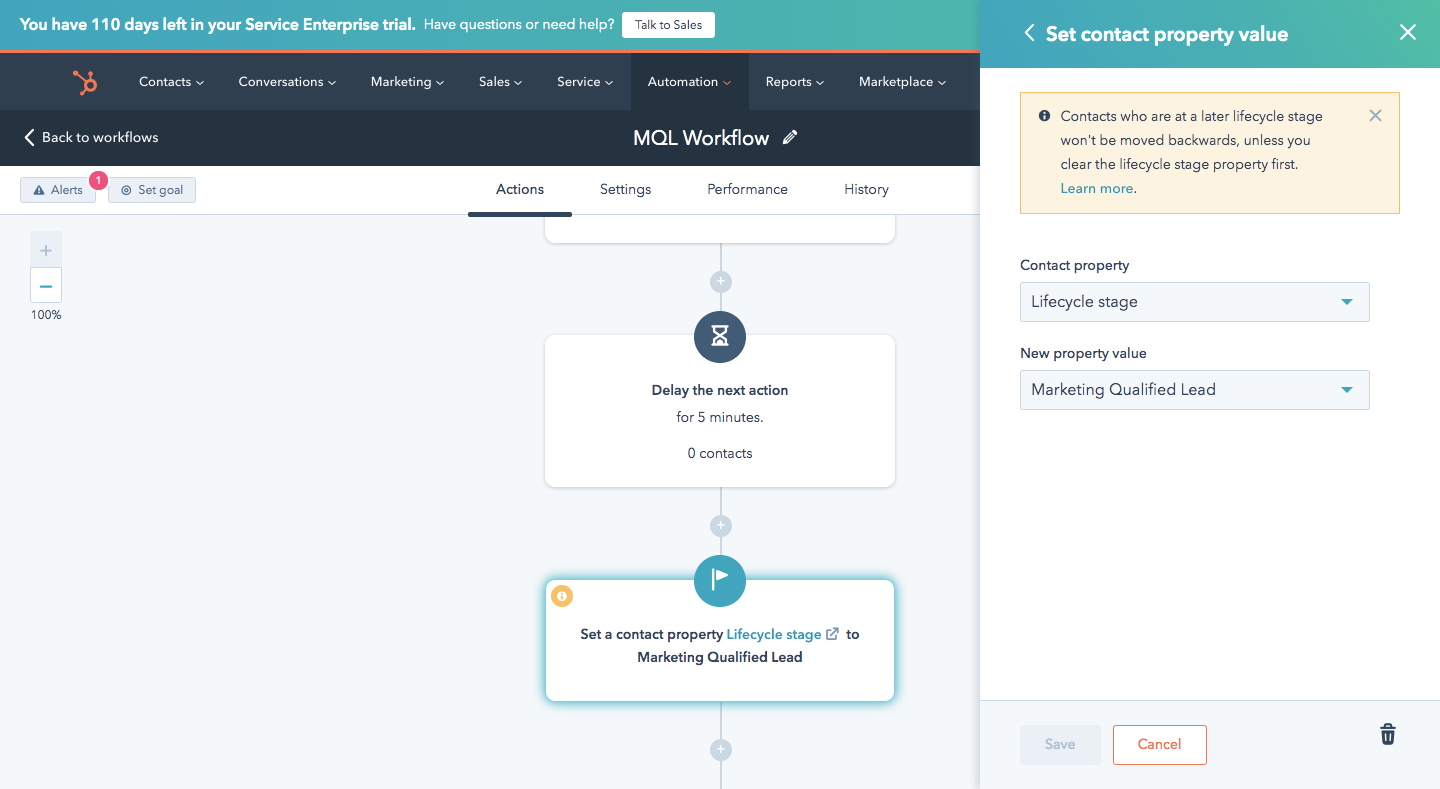Open the New property value dropdown

pyautogui.click(x=1194, y=390)
